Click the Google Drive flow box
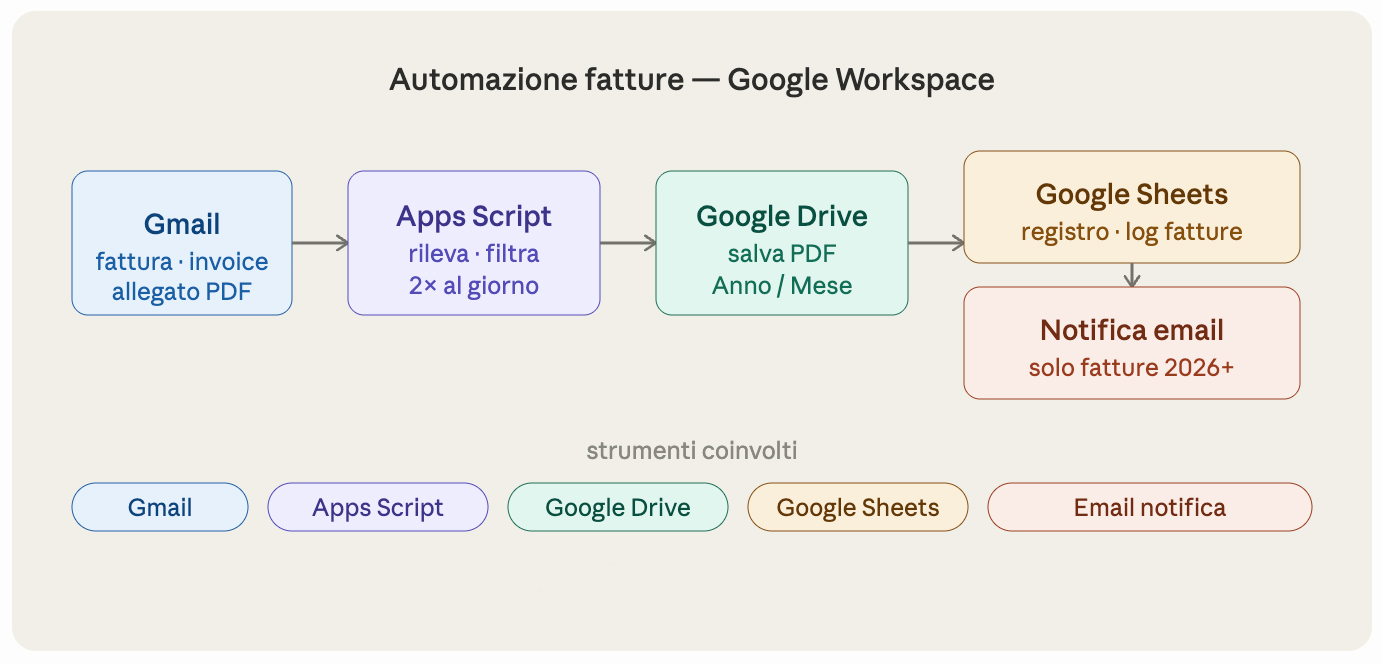1382x664 pixels. pyautogui.click(x=782, y=243)
